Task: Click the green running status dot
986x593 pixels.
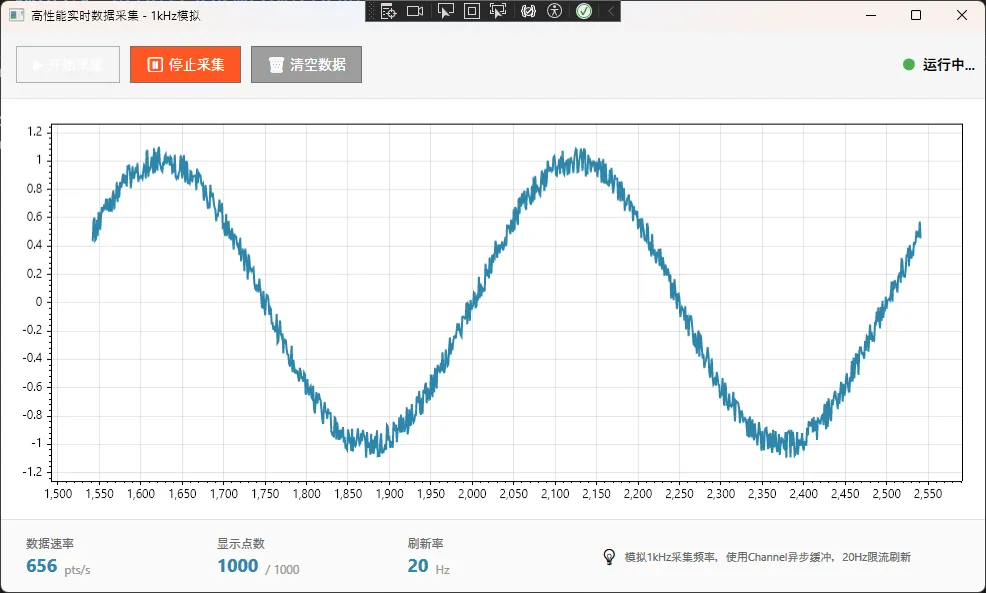Action: tap(908, 65)
